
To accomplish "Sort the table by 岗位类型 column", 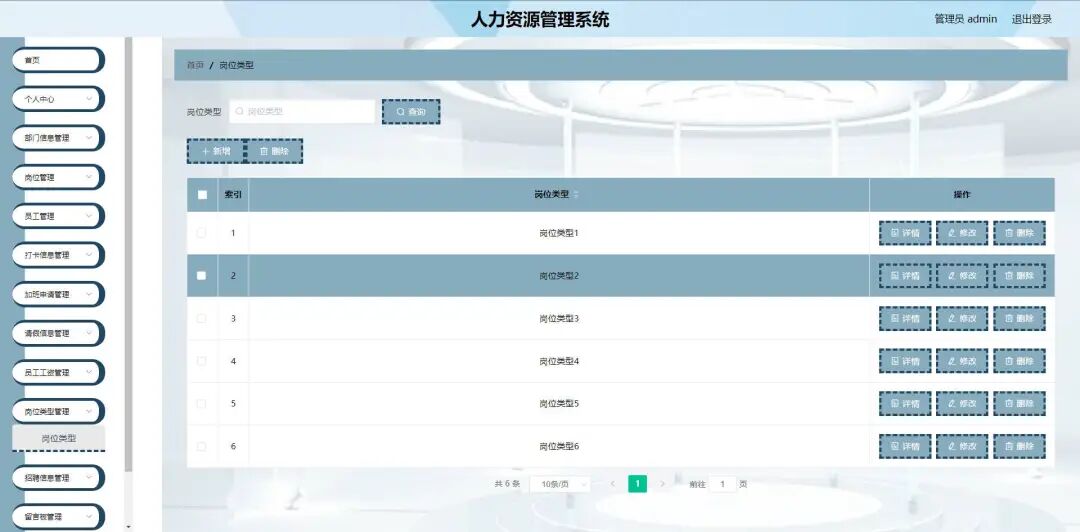I will [x=576, y=195].
